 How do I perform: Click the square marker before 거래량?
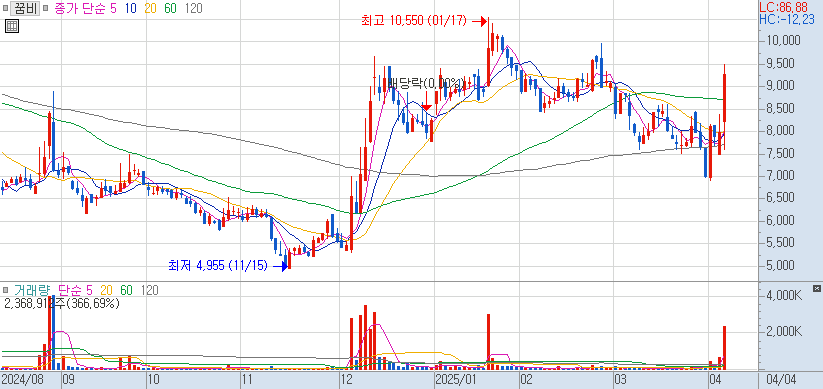tap(6, 289)
